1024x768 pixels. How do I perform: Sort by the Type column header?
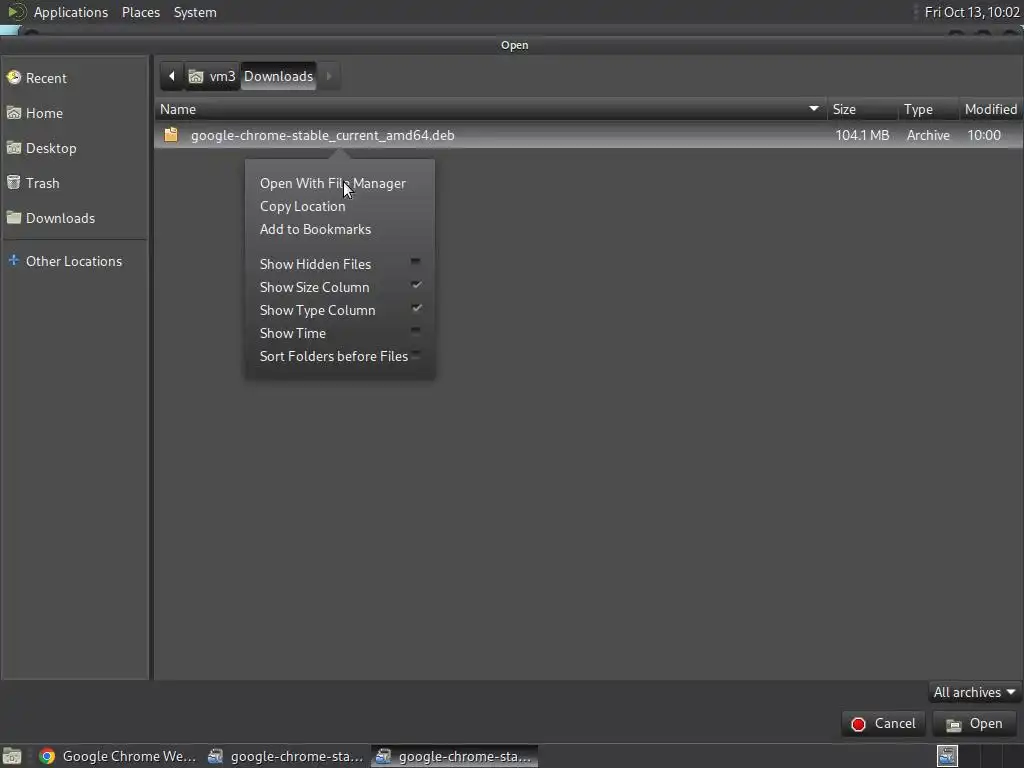pos(928,109)
